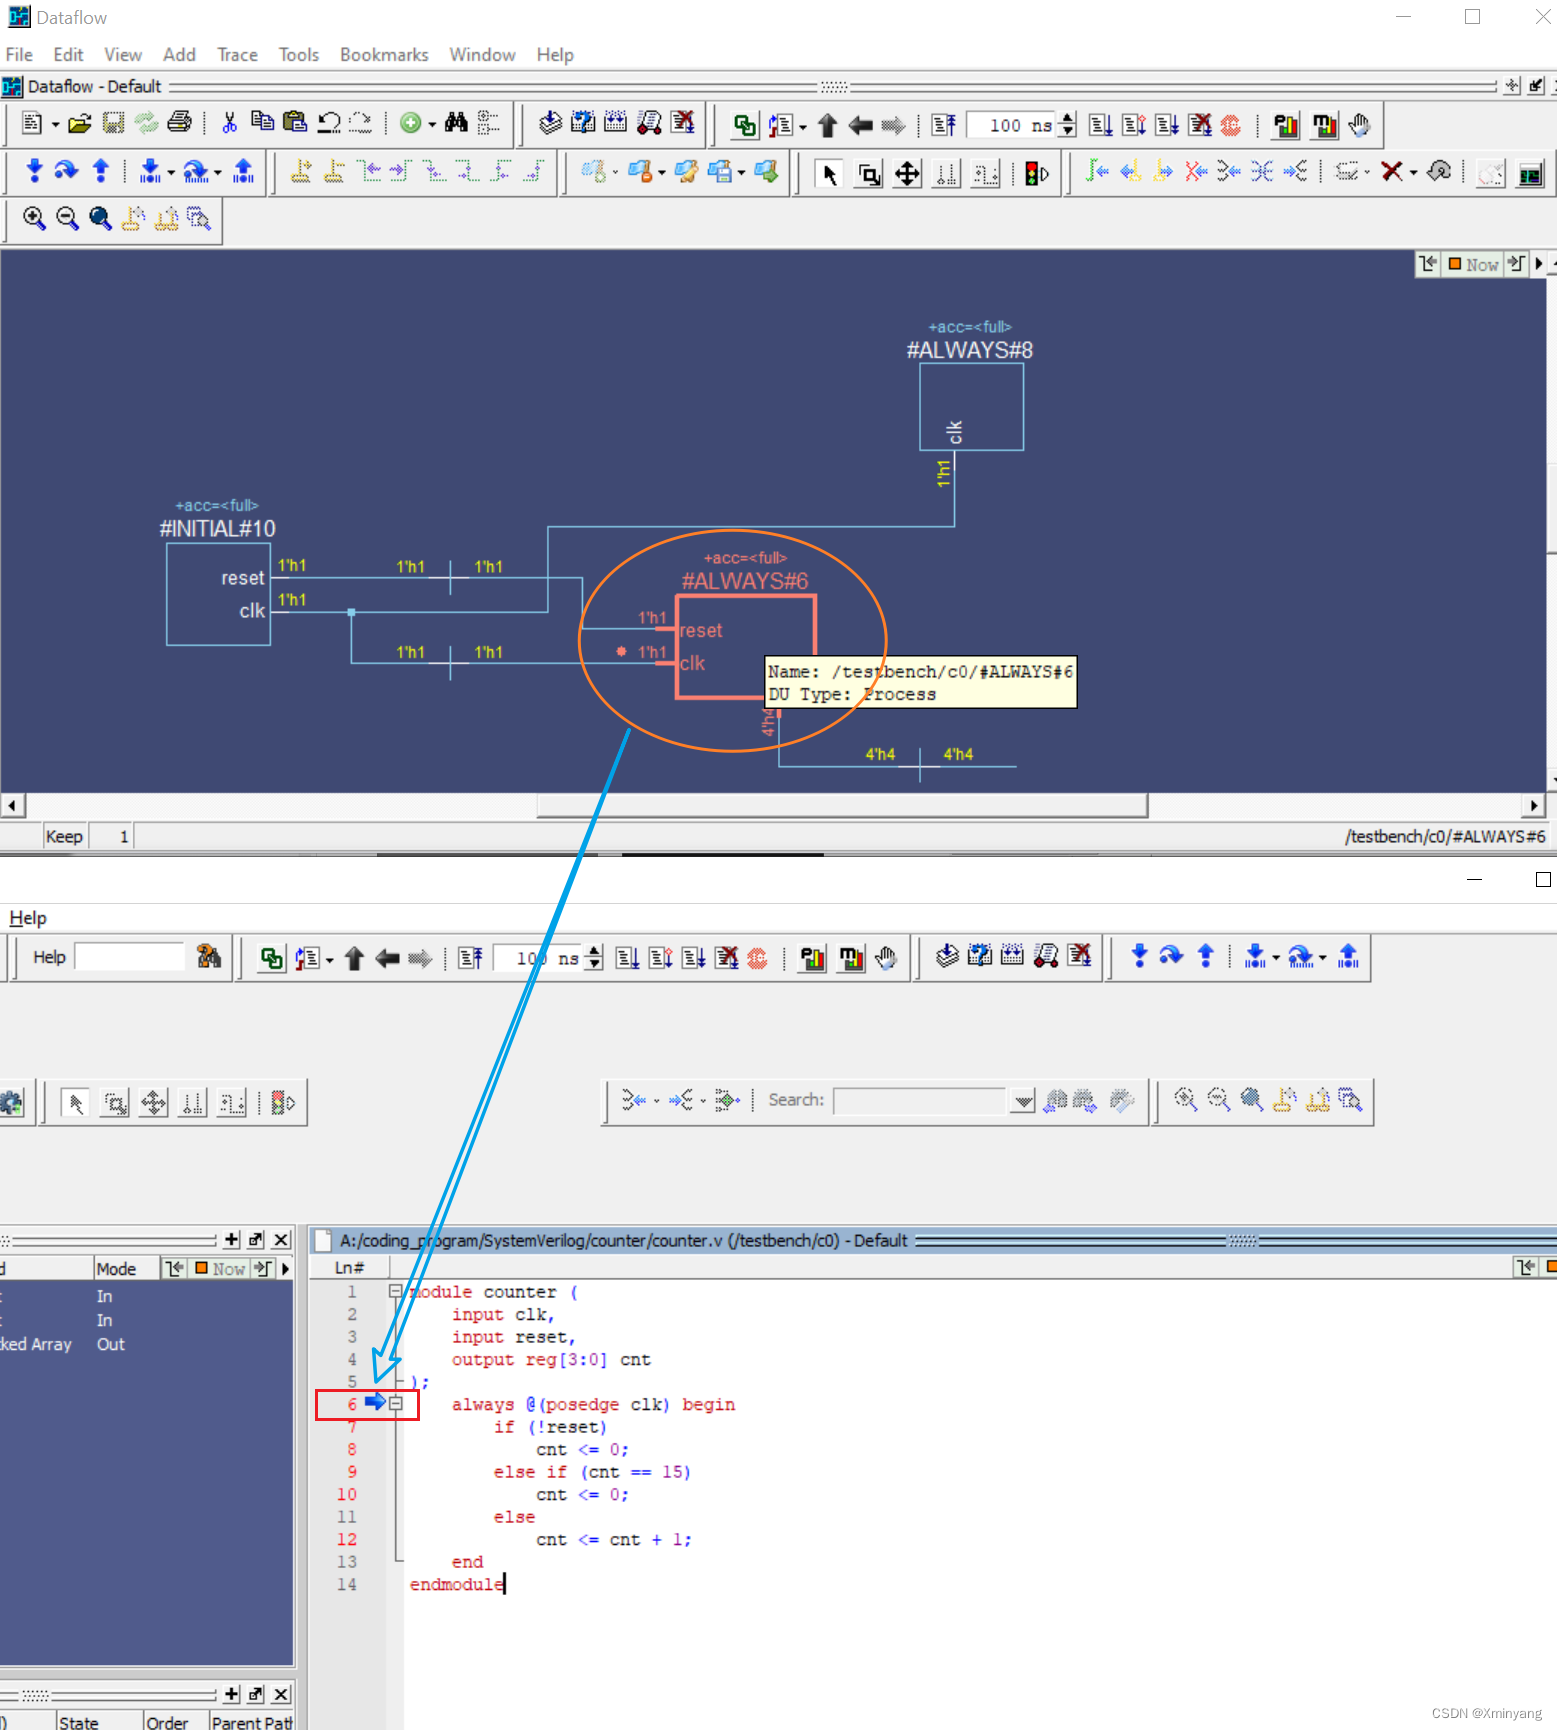Select the #ALWAYS#8 process block
Viewport: 1557px width, 1730px height.
coord(971,406)
